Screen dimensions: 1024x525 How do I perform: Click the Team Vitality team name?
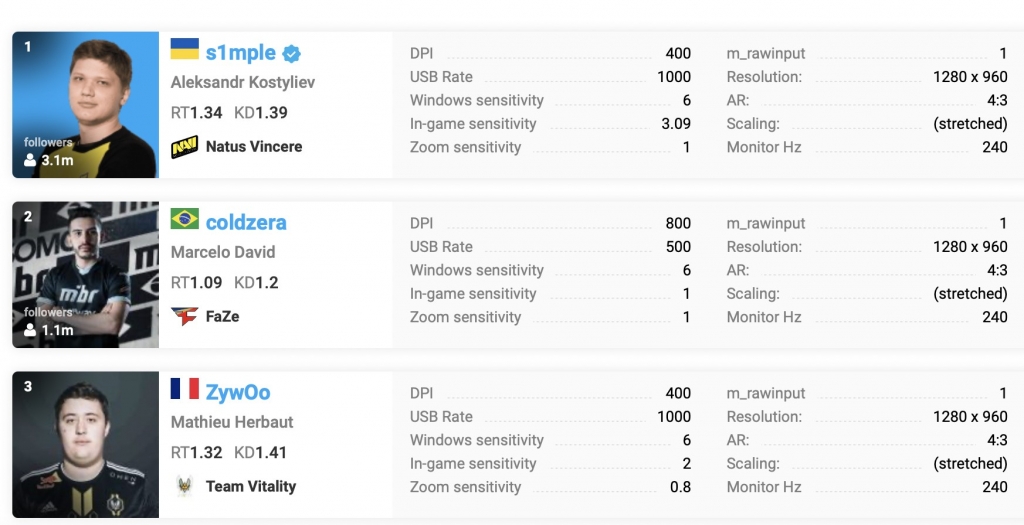click(x=250, y=487)
